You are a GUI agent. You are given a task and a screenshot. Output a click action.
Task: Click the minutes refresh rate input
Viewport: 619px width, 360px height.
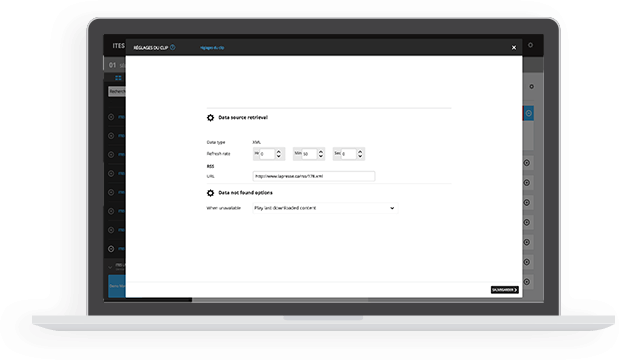[x=310, y=154]
